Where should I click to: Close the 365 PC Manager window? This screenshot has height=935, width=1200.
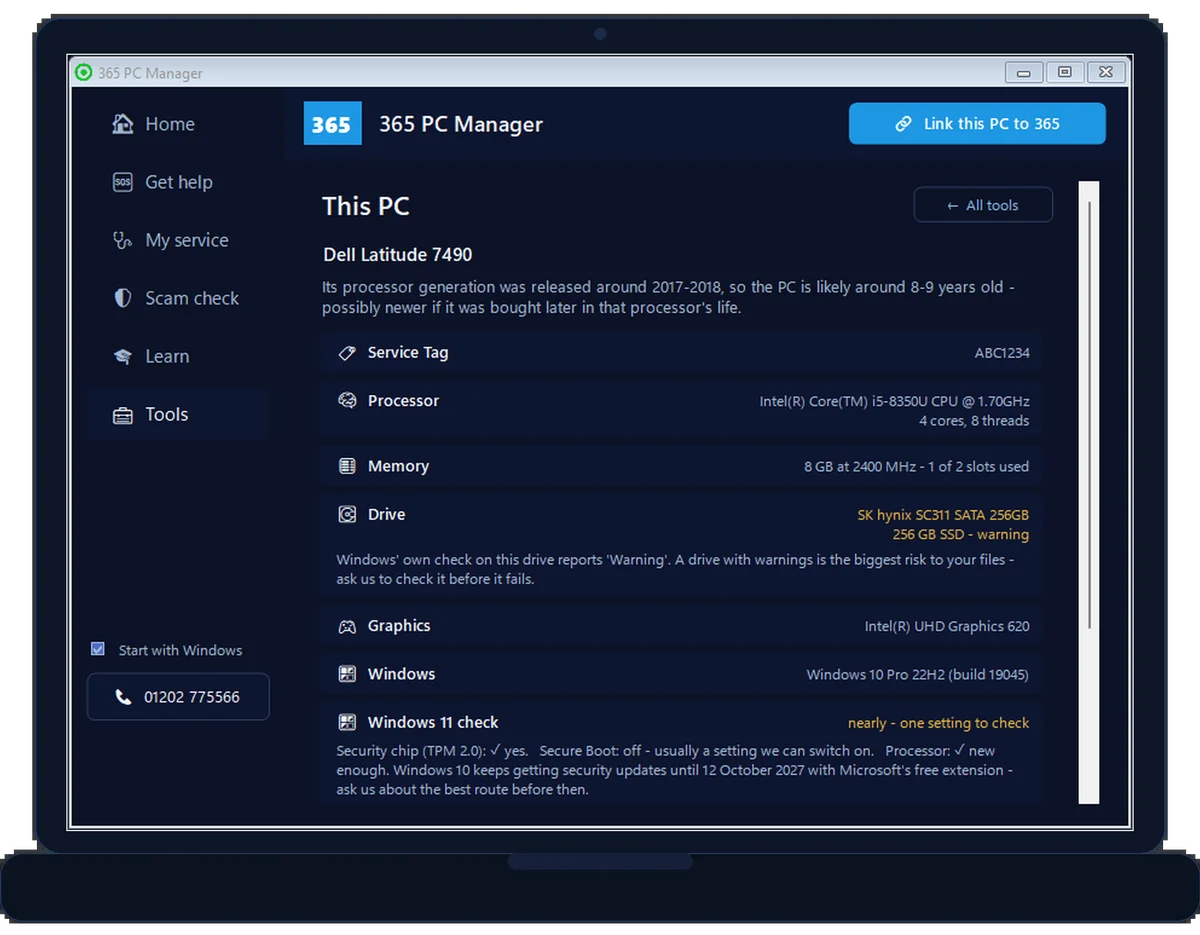point(1106,72)
